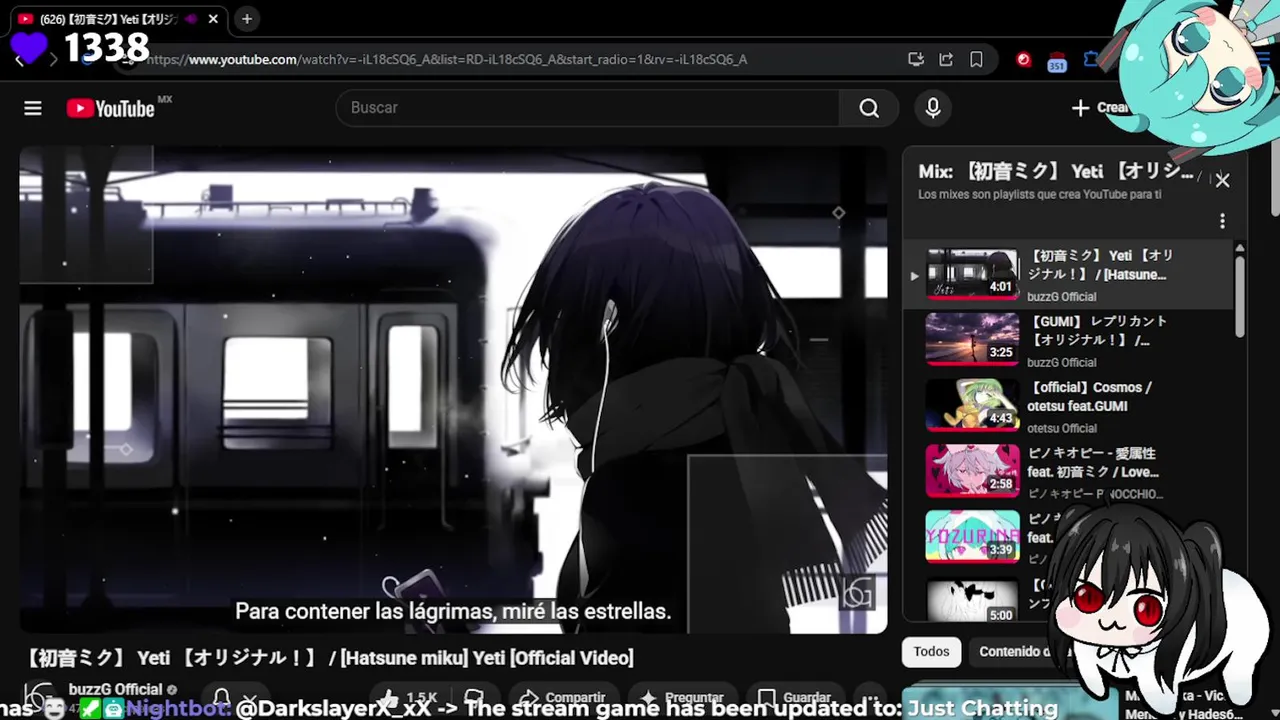Open the extension icon with 351 badge
Image resolution: width=1280 pixels, height=720 pixels.
pyautogui.click(x=1057, y=61)
